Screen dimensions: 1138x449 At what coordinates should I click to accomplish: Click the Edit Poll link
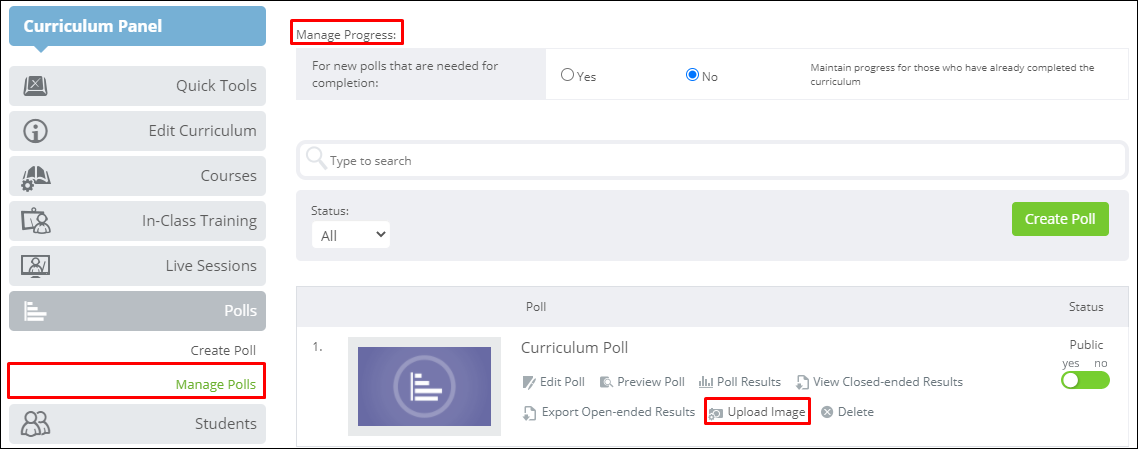point(554,382)
